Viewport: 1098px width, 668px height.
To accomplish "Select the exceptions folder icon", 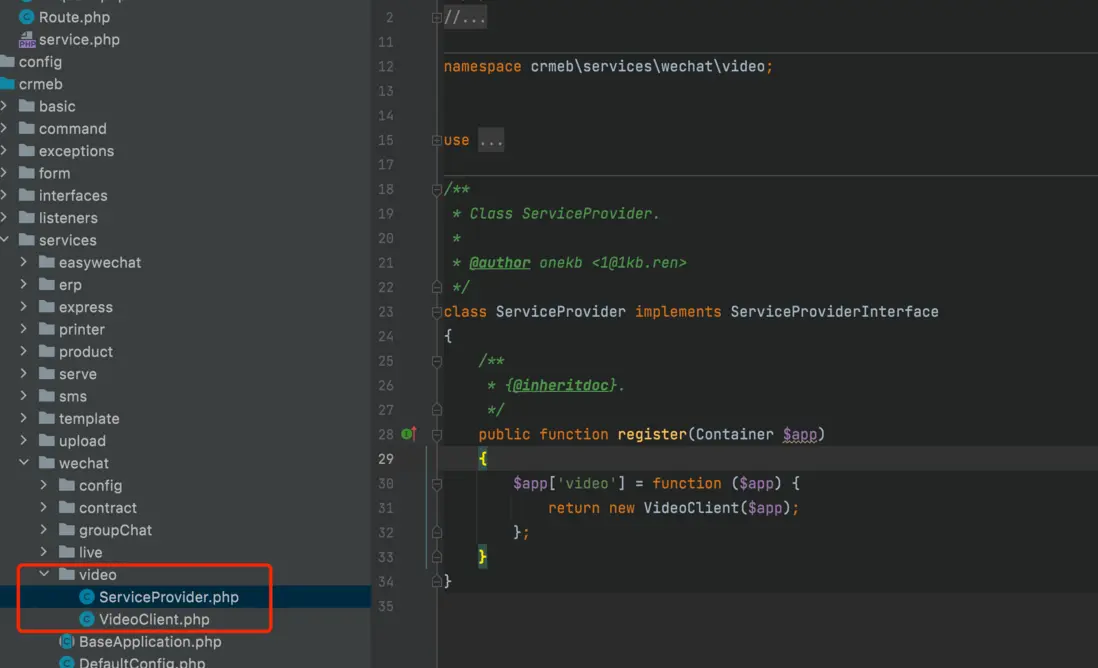I will (27, 151).
